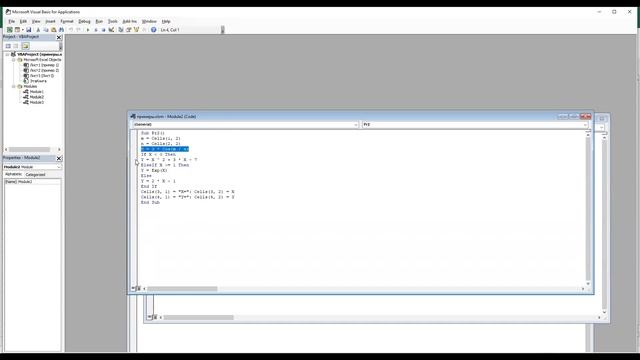Select Module3 in the project tree
Screen dimensions: 640x360
tap(36, 102)
